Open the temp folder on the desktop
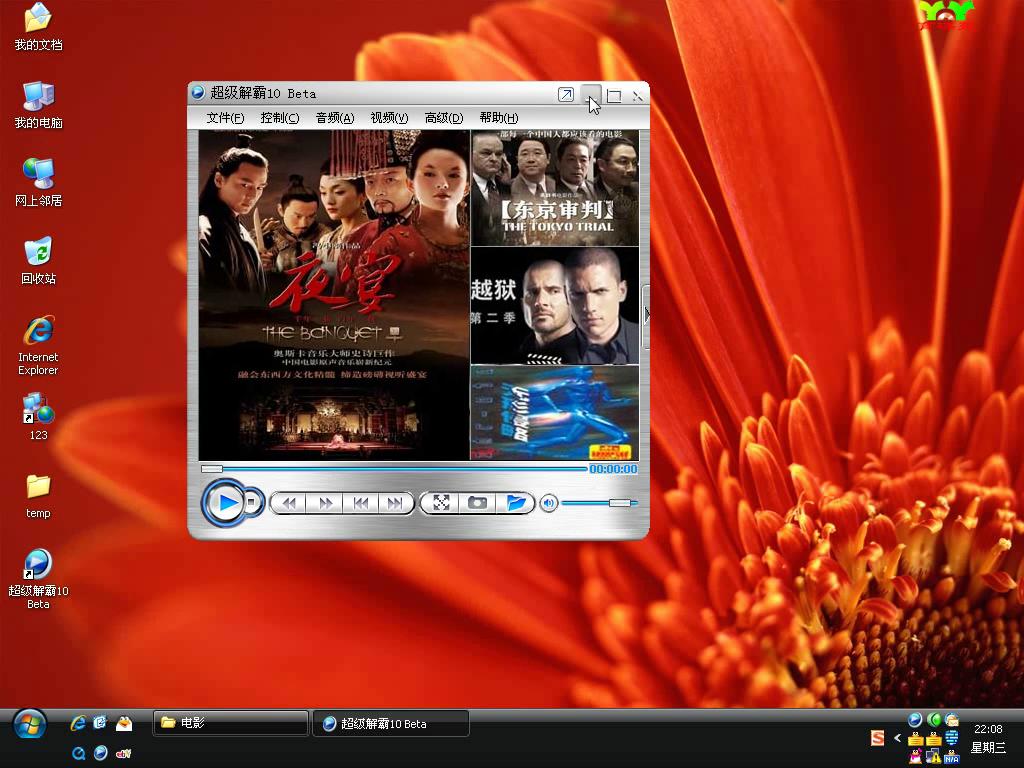The height and width of the screenshot is (768, 1024). [38, 496]
